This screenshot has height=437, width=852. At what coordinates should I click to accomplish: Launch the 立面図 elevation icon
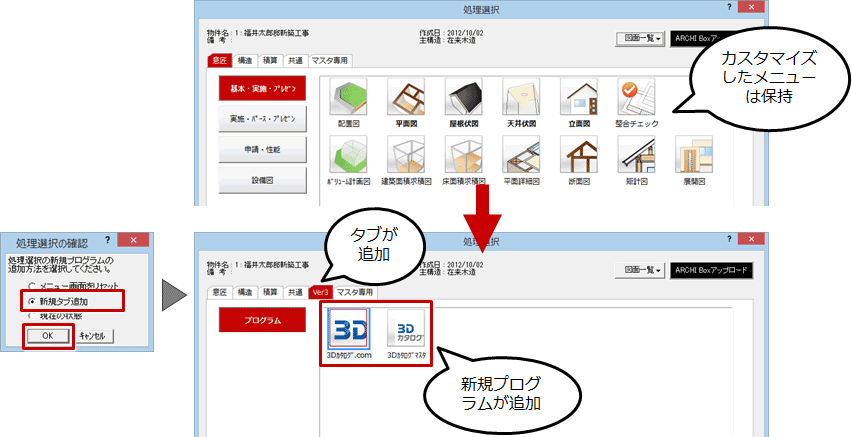point(578,99)
